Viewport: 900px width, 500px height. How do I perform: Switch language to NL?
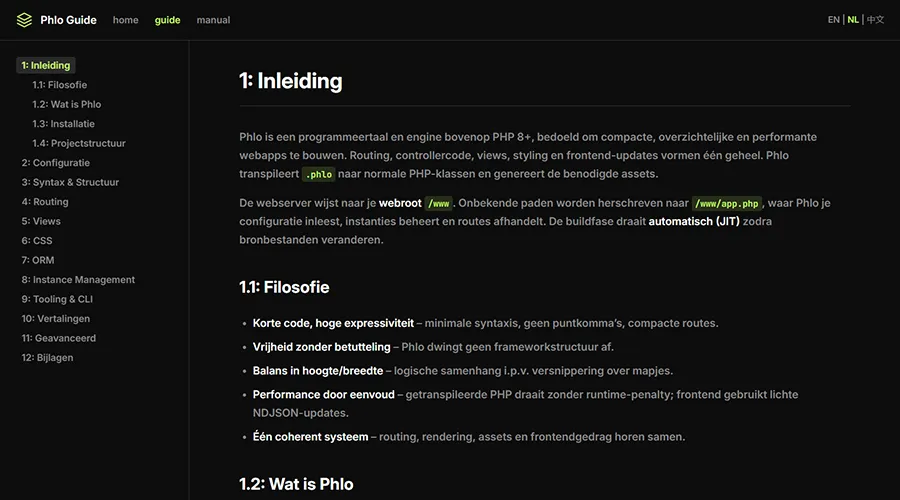[853, 20]
